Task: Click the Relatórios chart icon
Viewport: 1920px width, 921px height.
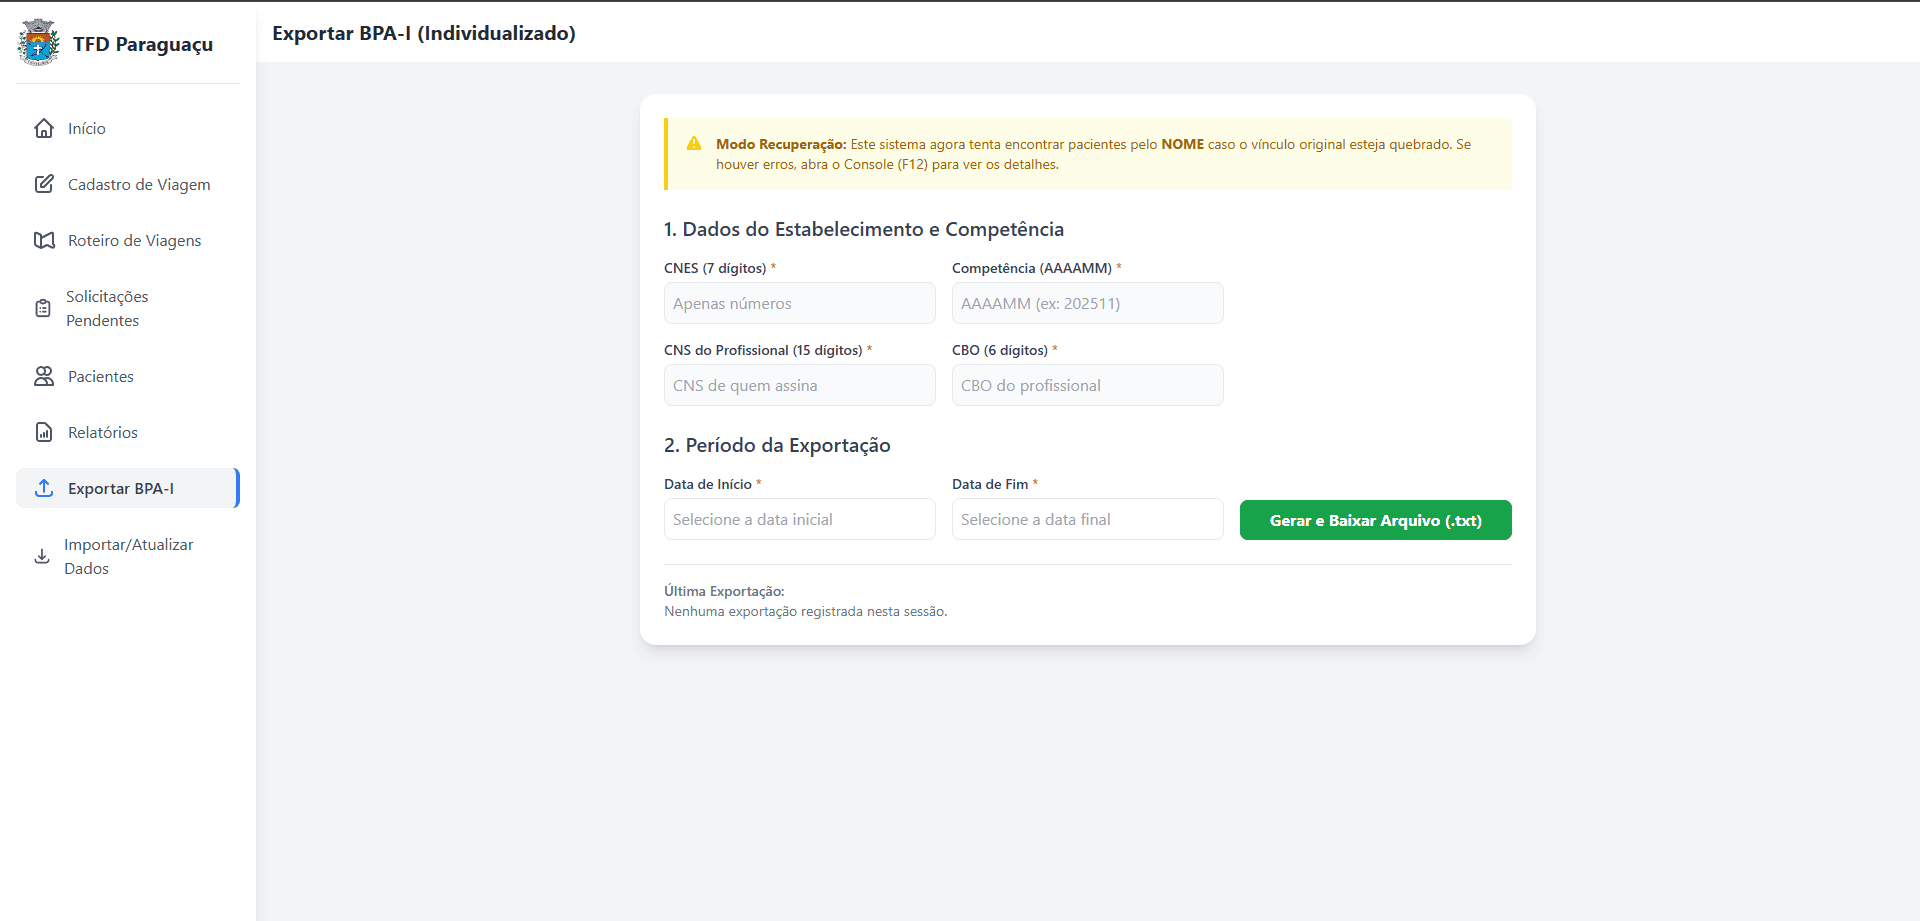Action: click(x=44, y=432)
